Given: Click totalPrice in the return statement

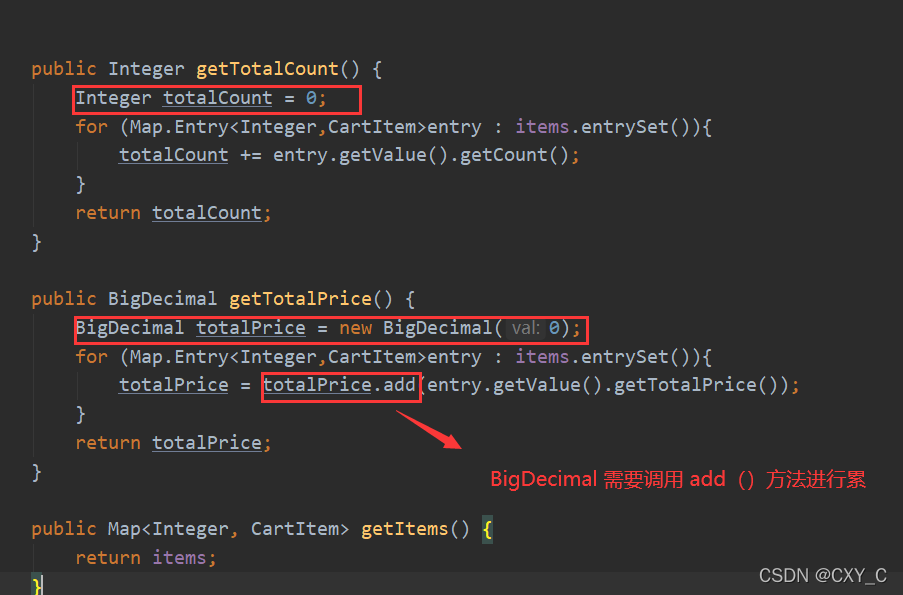Looking at the screenshot, I should 207,443.
